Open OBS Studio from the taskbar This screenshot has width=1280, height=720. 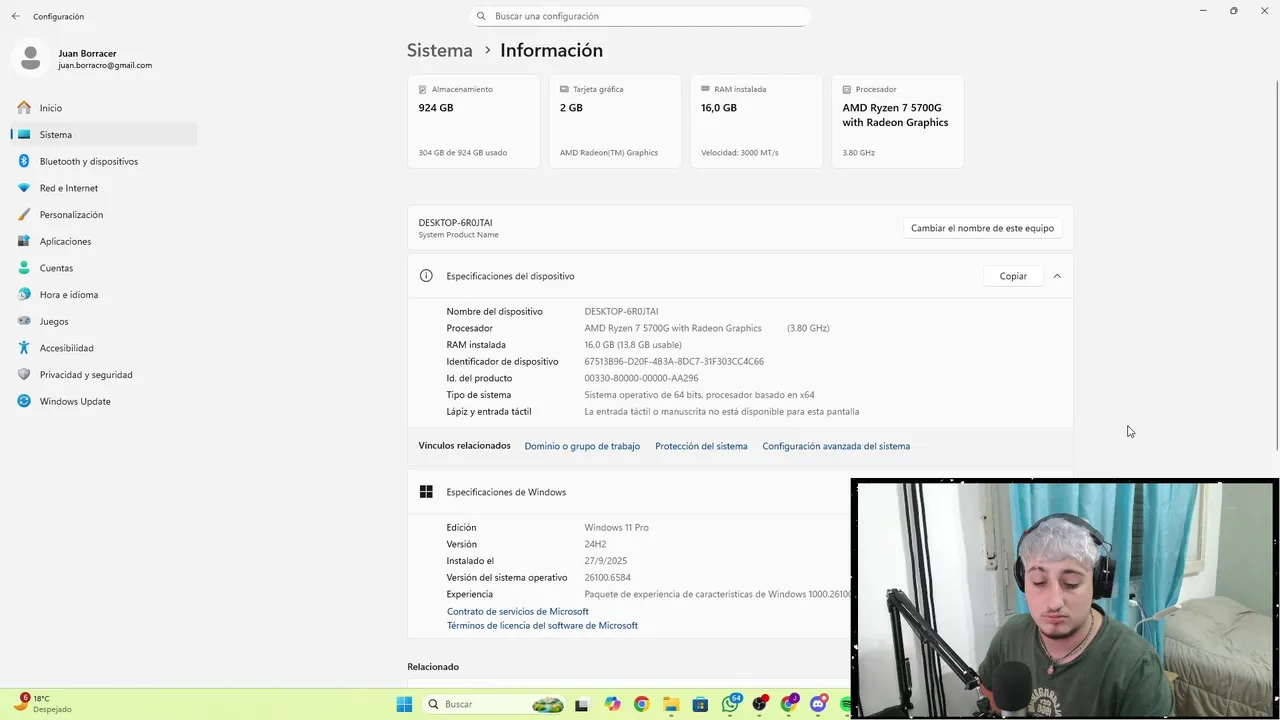(x=759, y=704)
